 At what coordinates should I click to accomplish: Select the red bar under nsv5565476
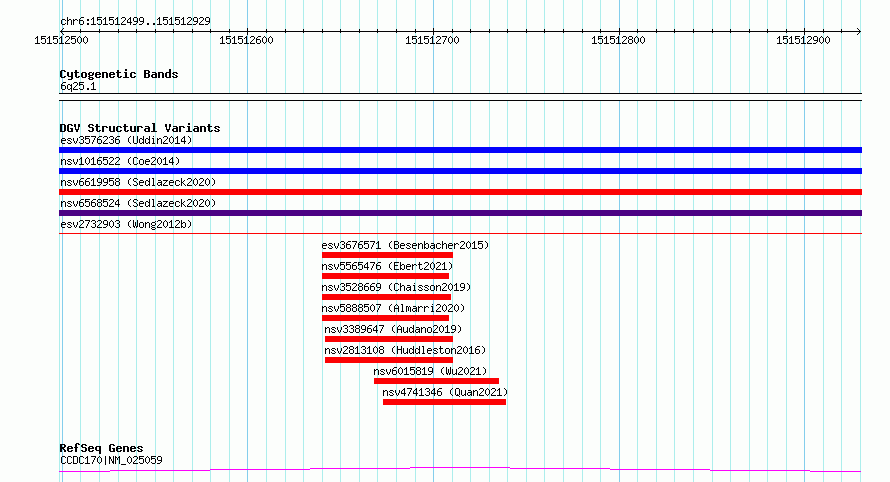385,276
